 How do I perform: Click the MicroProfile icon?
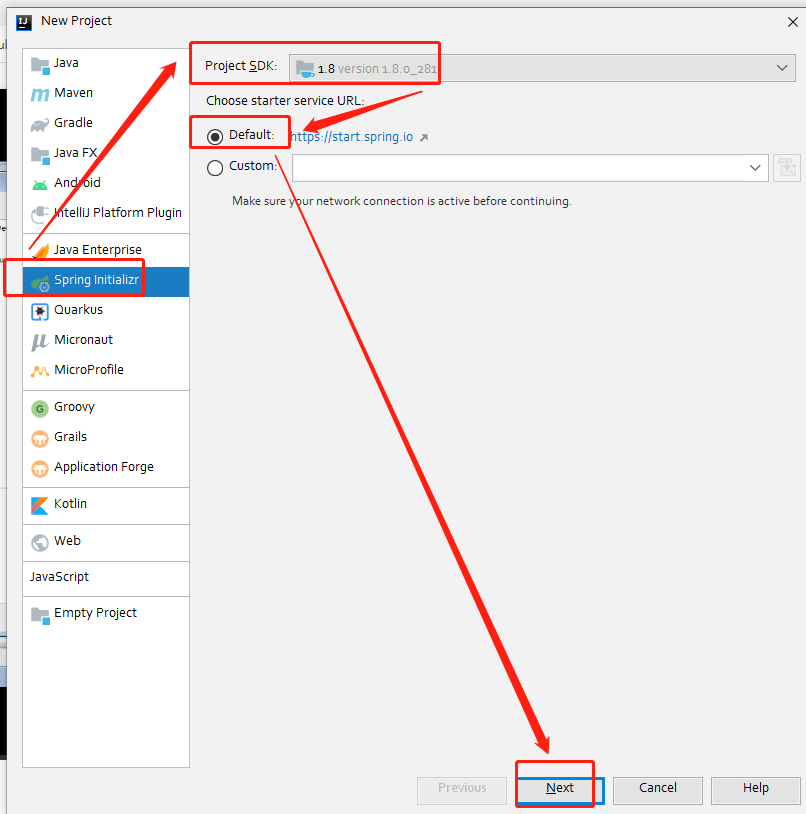pos(40,371)
